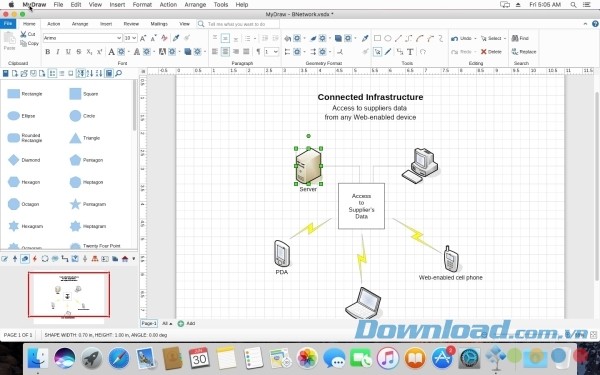Apply Superscript formatting
The width and height of the screenshot is (600, 375).
[x=99, y=51]
